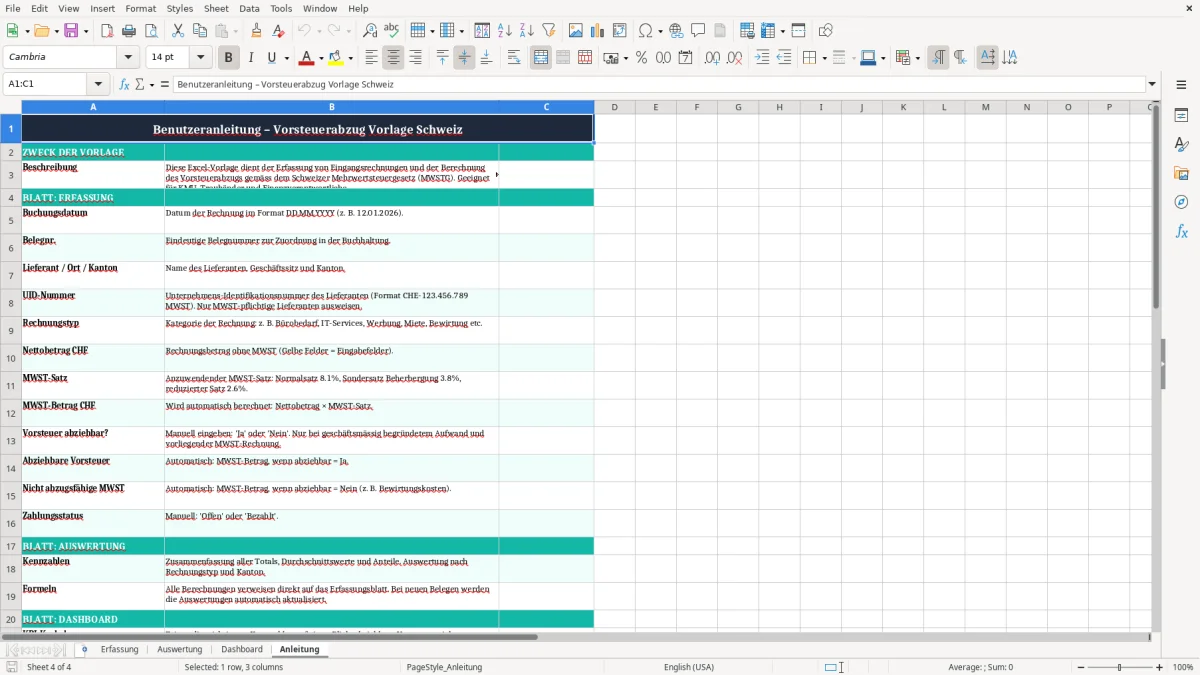Toggle Merge and Center Cells
Screen dimensions: 1200x675
[x=541, y=58]
